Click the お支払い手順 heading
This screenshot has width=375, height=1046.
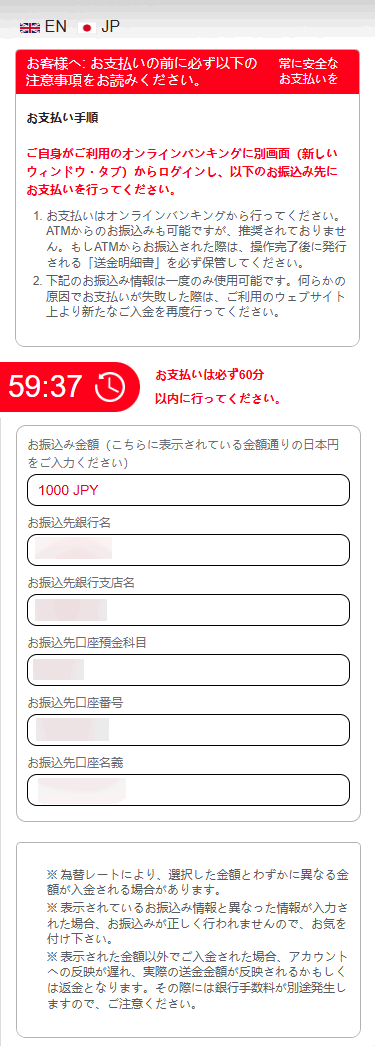click(x=62, y=119)
